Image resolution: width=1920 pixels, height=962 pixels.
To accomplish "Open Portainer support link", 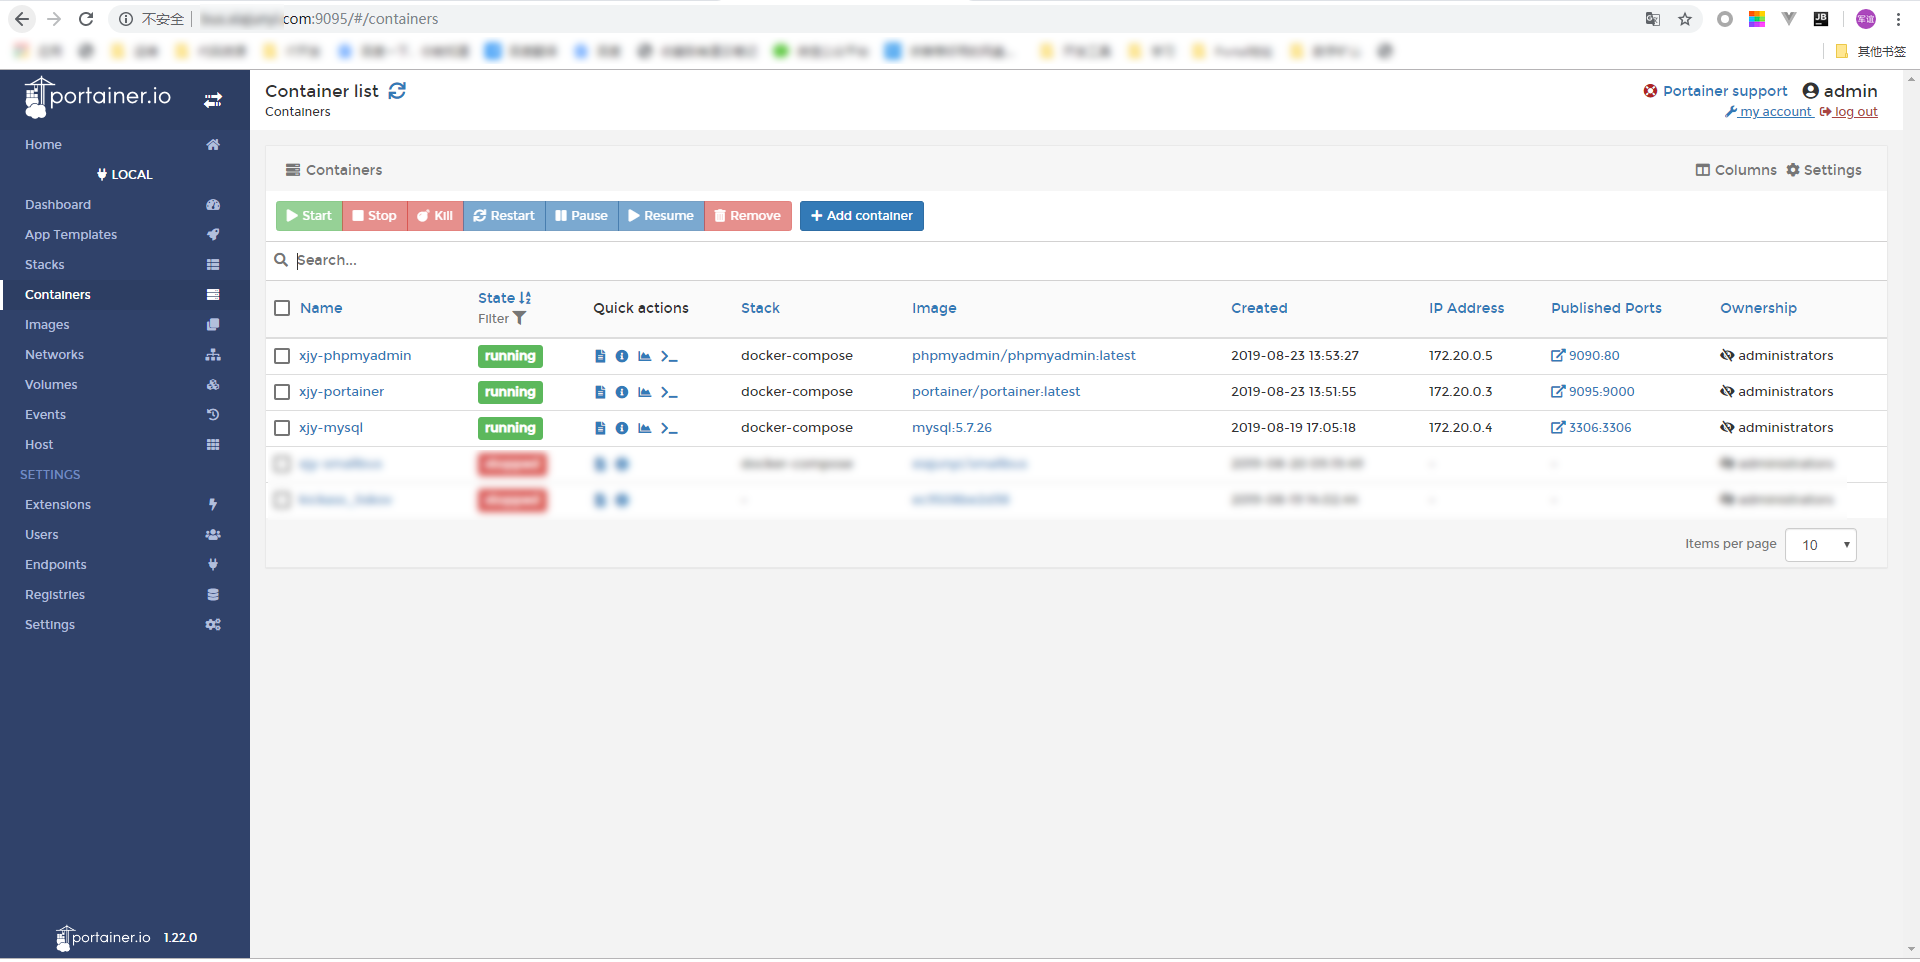I will click(1716, 91).
